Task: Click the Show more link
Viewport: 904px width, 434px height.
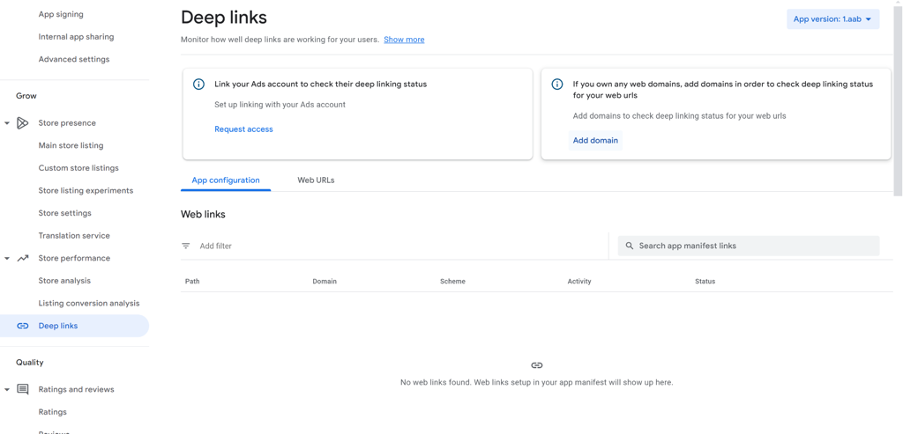Action: point(404,40)
